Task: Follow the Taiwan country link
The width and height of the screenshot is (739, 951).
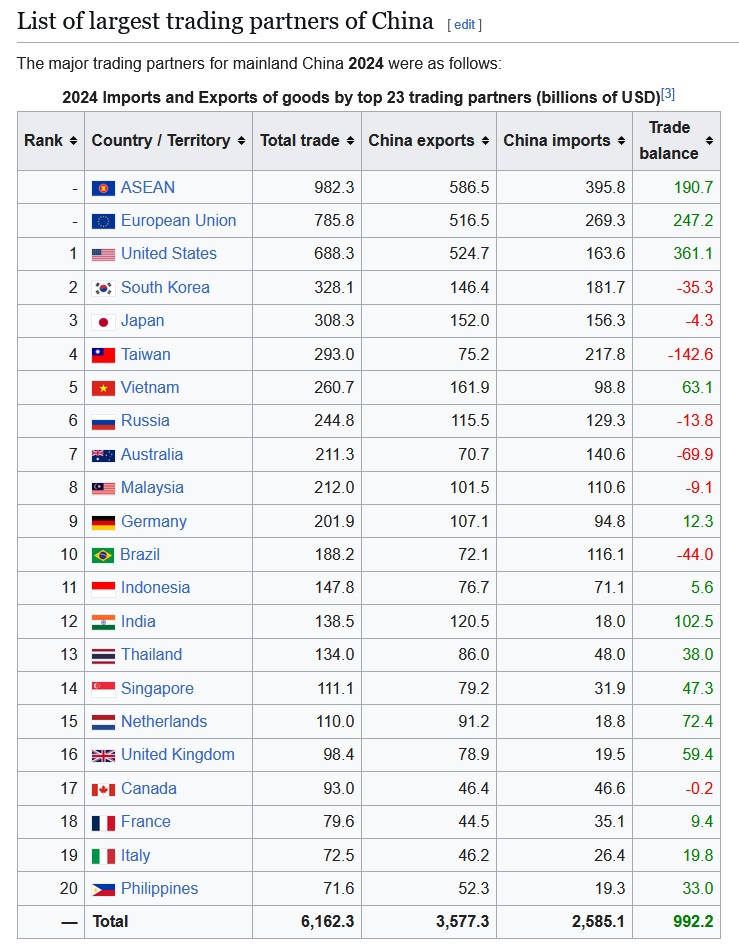Action: point(146,354)
